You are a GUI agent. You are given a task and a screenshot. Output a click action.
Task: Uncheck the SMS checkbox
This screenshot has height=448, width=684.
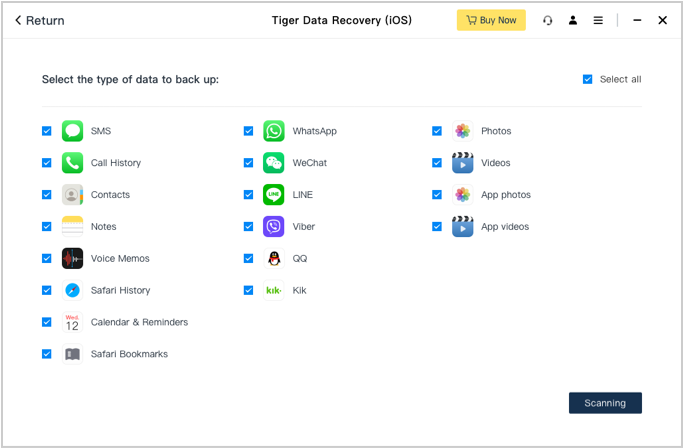click(x=47, y=131)
